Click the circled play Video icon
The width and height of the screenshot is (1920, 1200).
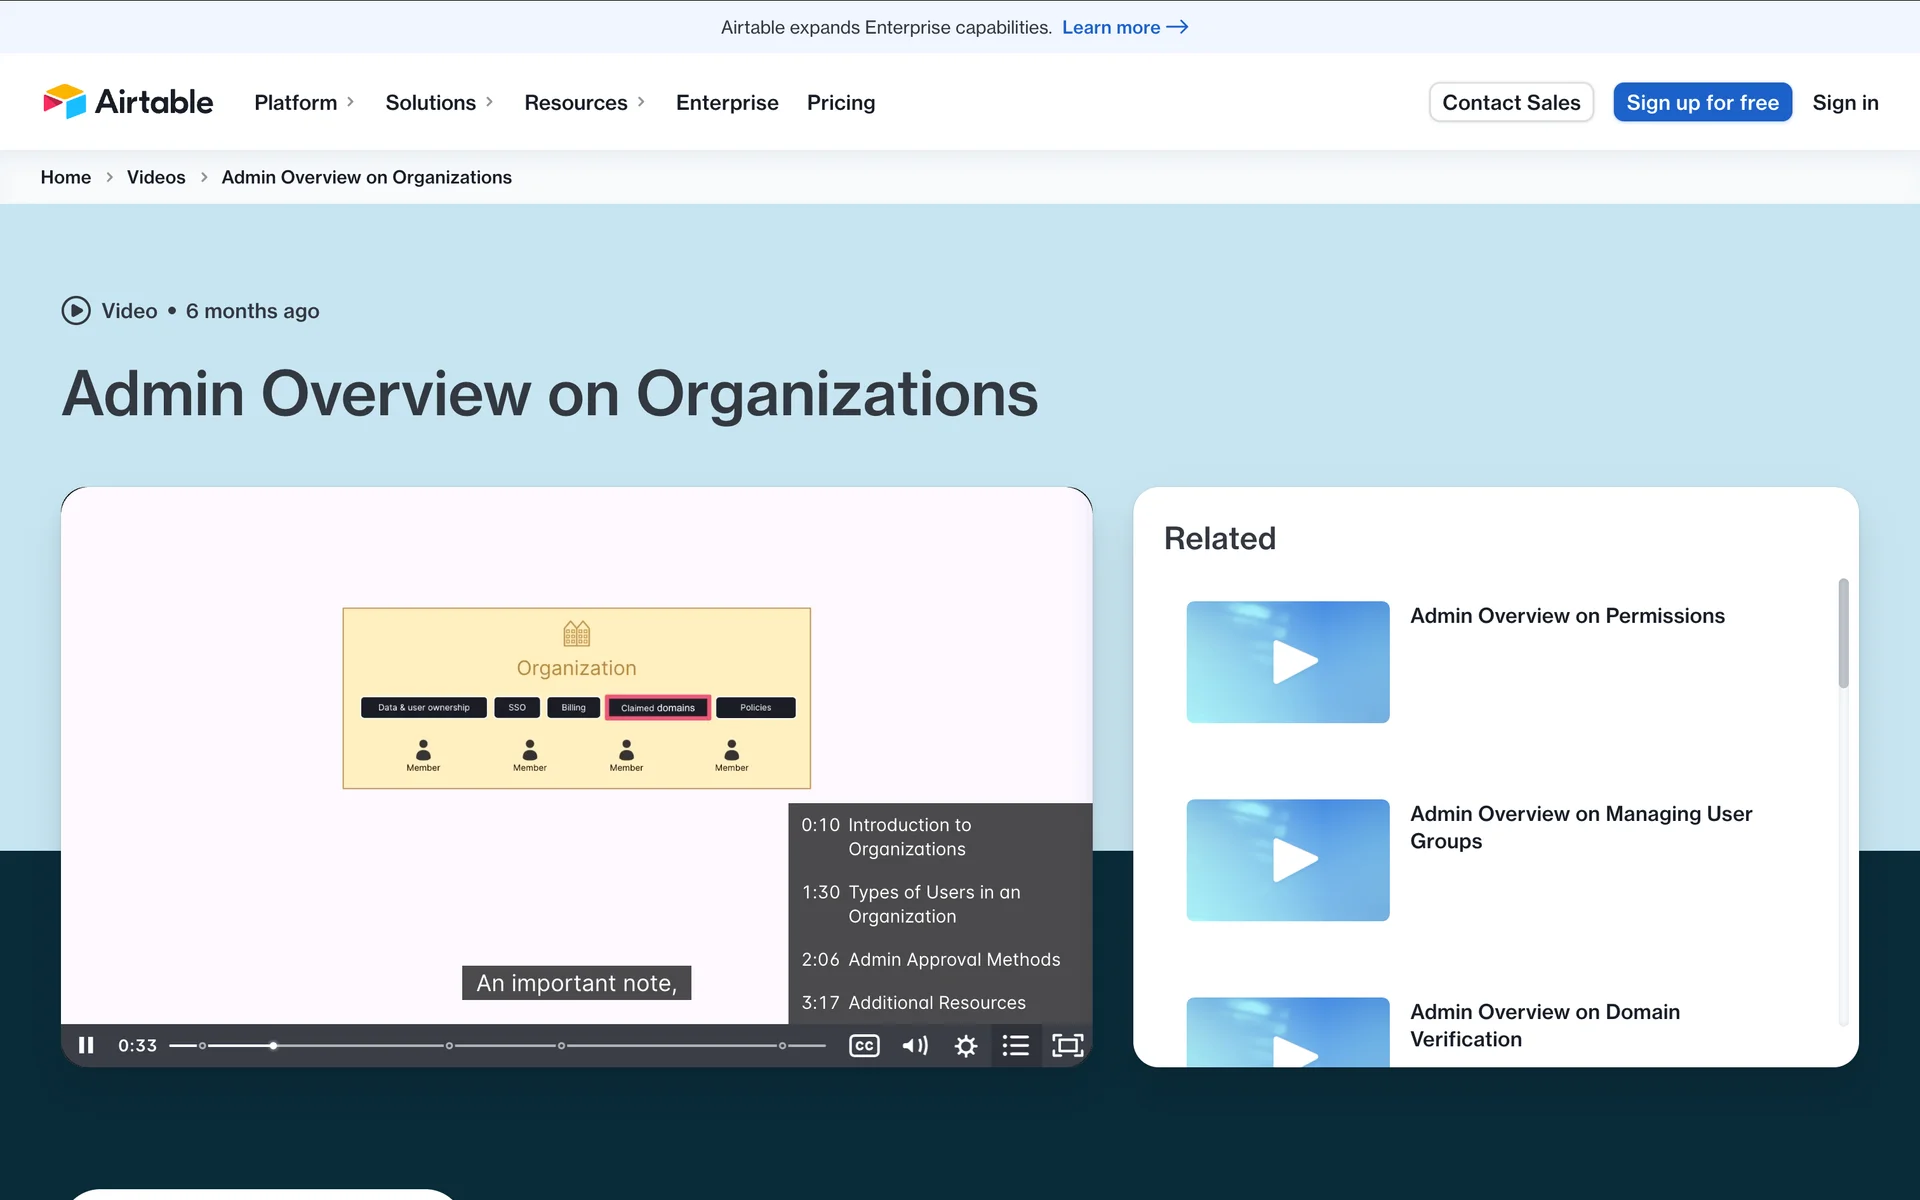tap(76, 311)
